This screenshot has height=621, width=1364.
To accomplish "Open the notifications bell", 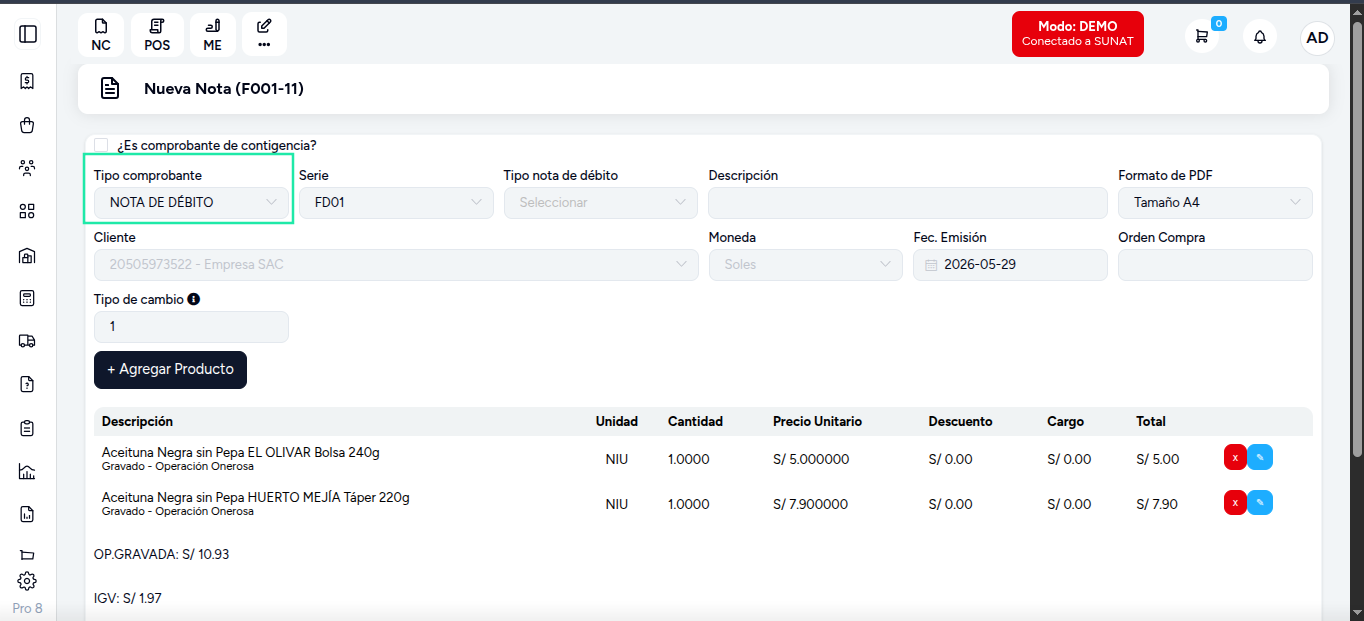I will pyautogui.click(x=1260, y=37).
